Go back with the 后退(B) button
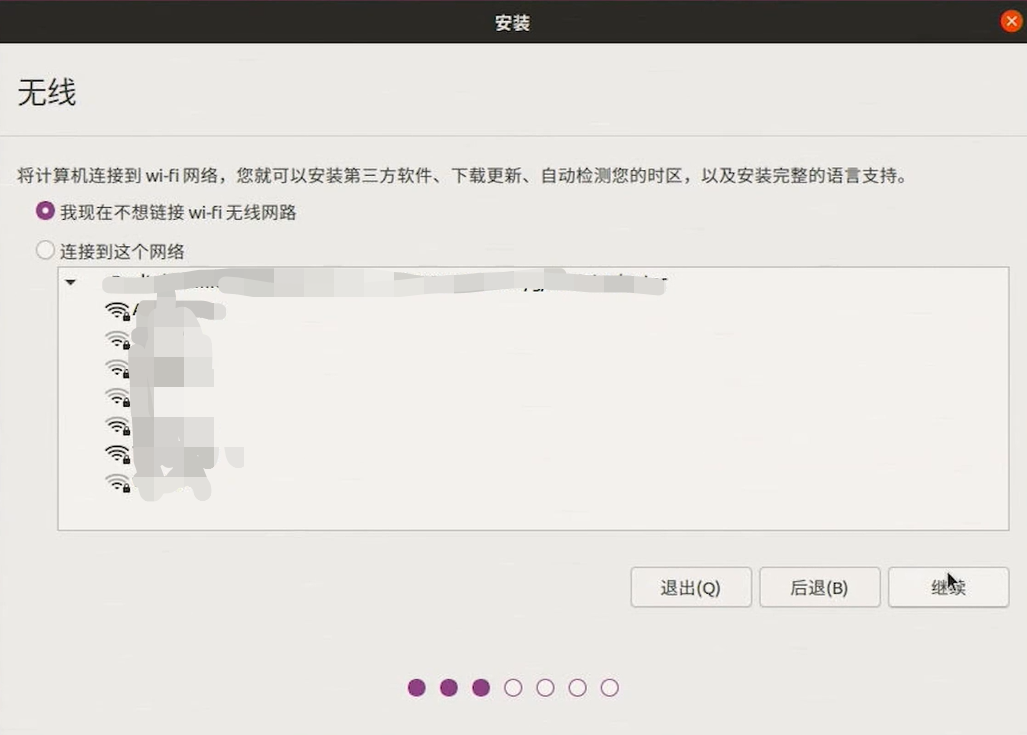This screenshot has height=735, width=1027. coord(819,587)
